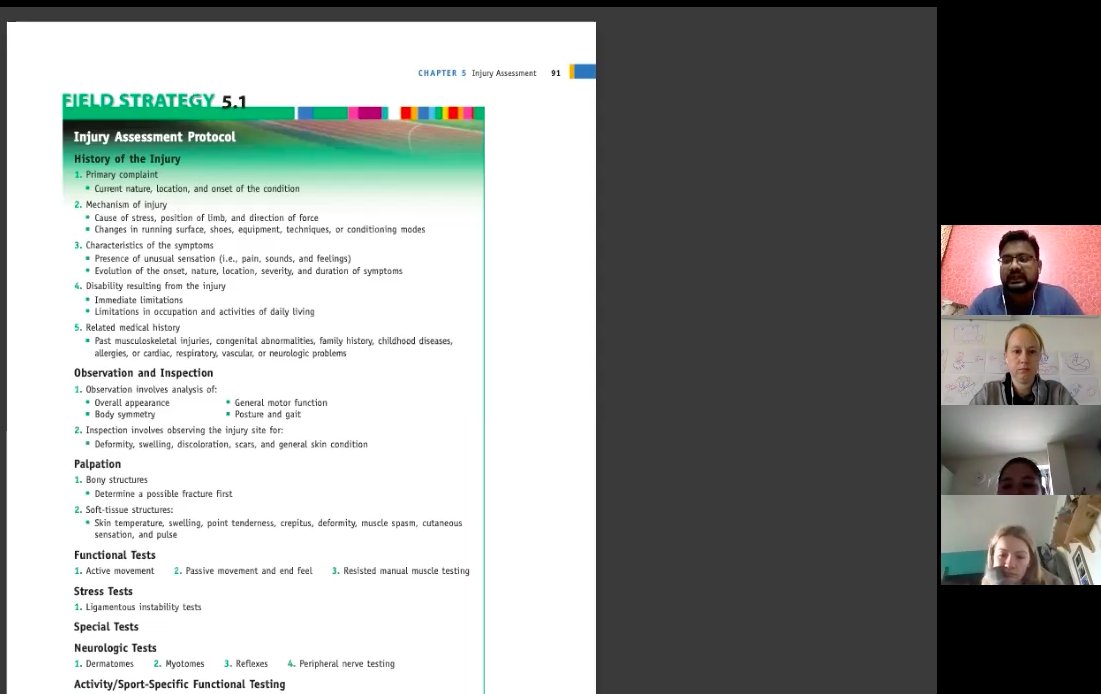Click the 'Primary complaint' list item
The height and width of the screenshot is (694, 1101).
point(121,175)
